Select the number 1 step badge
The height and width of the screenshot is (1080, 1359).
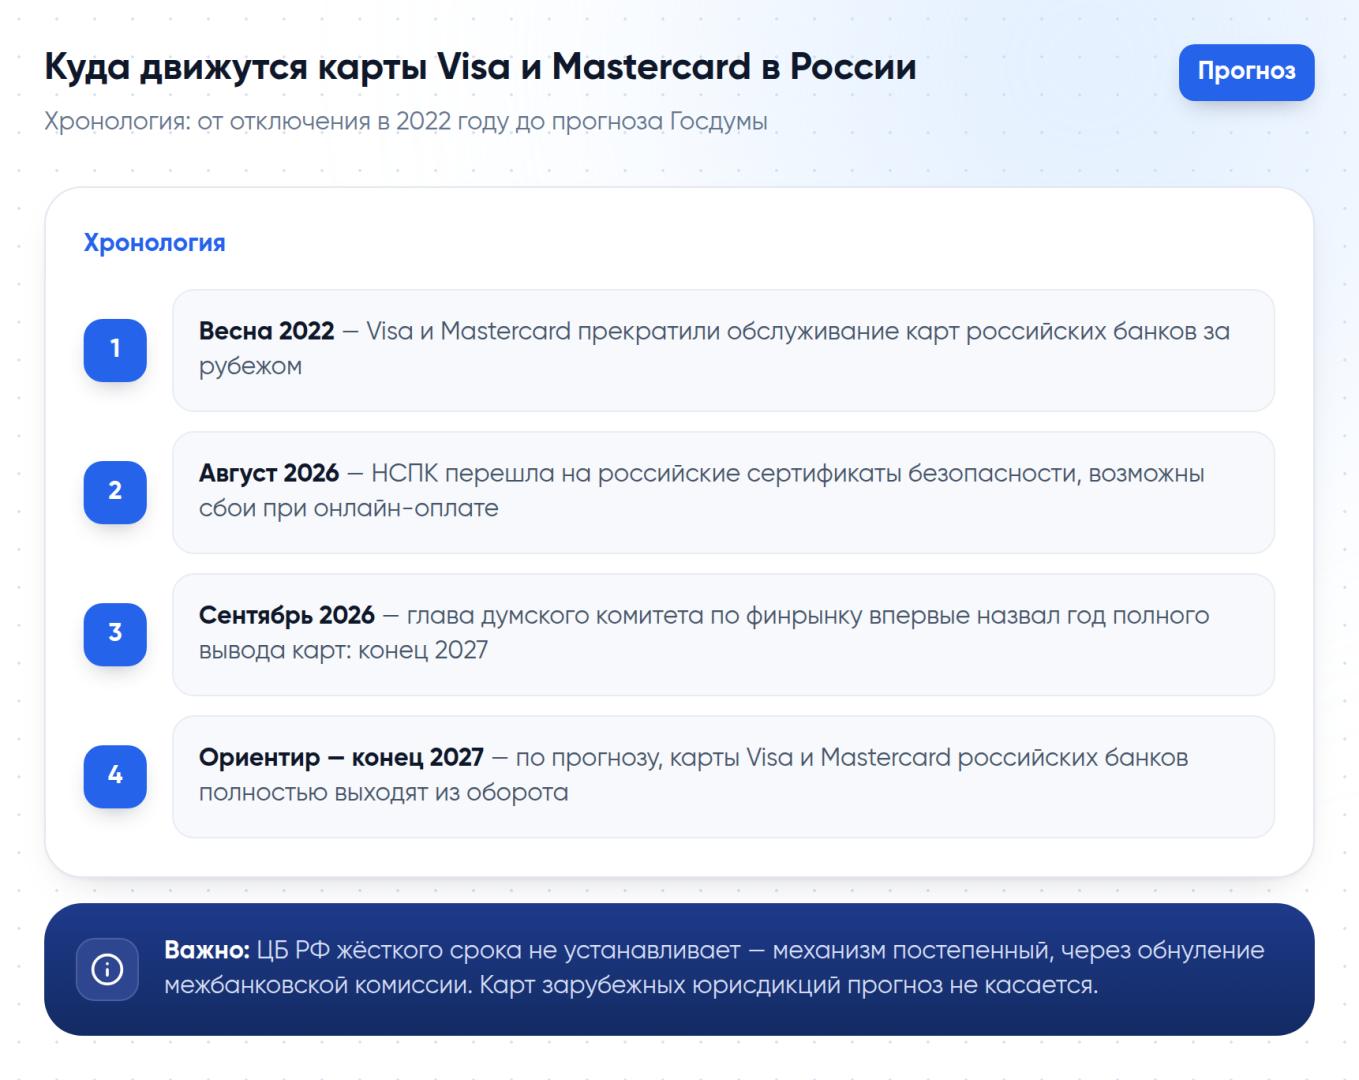[x=115, y=350]
